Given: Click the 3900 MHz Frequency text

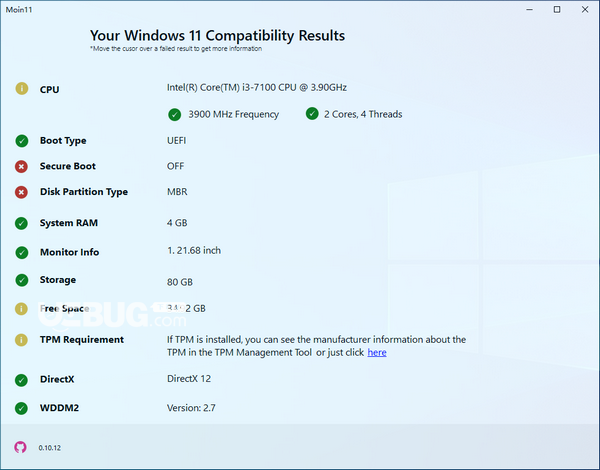Looking at the screenshot, I should point(233,114).
